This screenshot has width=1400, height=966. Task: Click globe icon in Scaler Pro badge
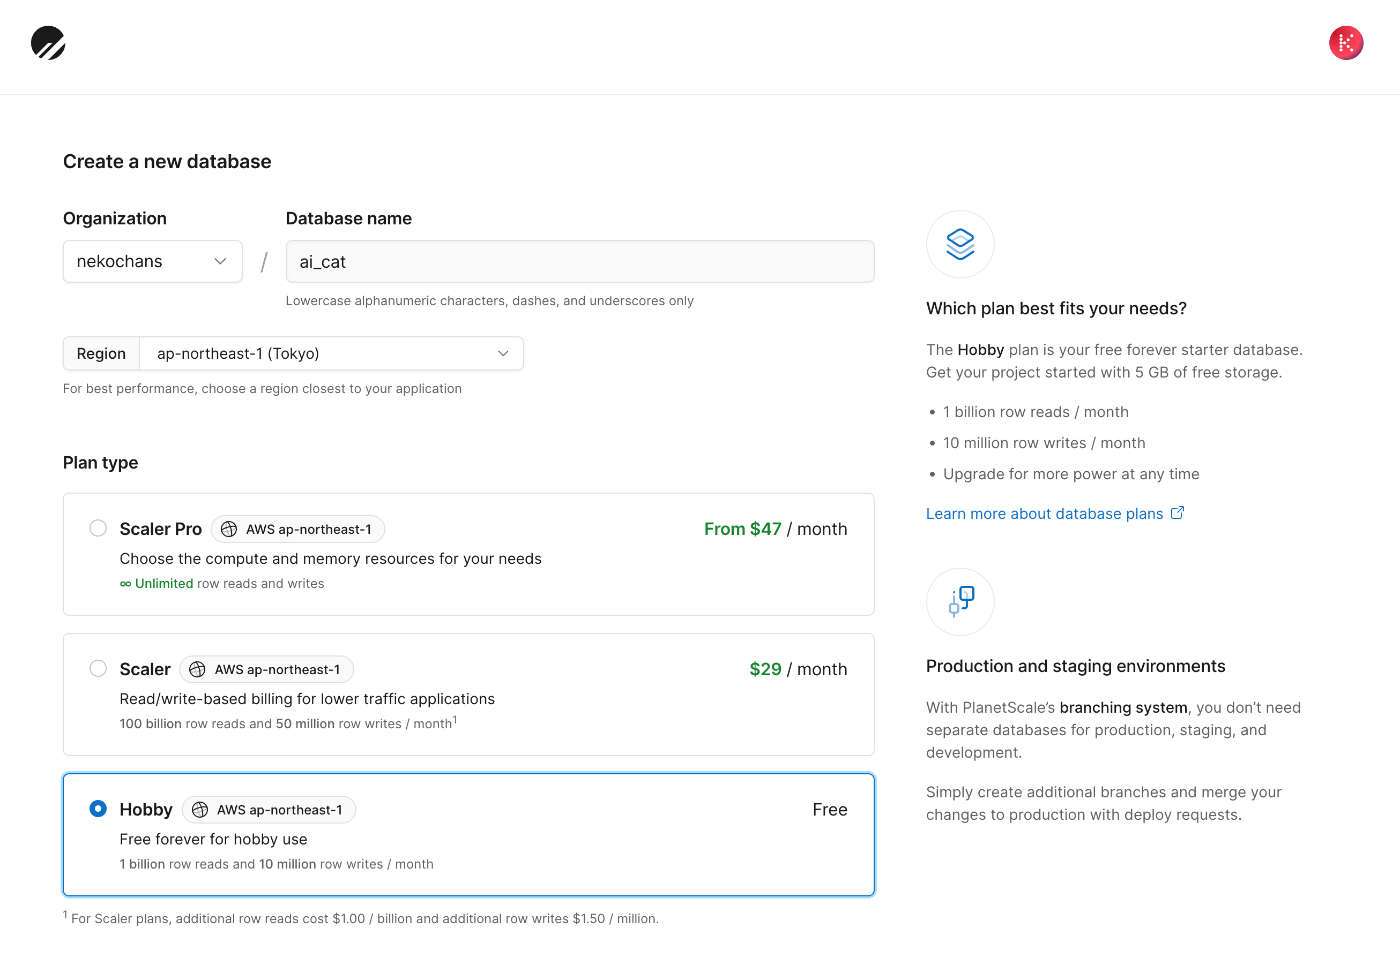tap(229, 529)
